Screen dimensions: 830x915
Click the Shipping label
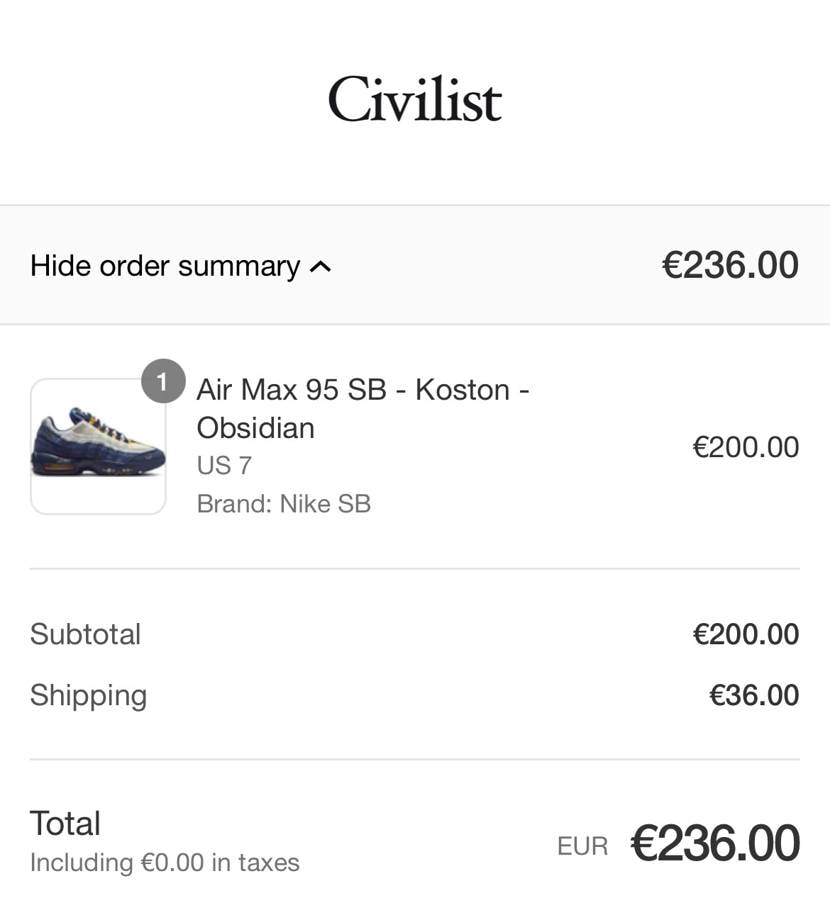[88, 695]
